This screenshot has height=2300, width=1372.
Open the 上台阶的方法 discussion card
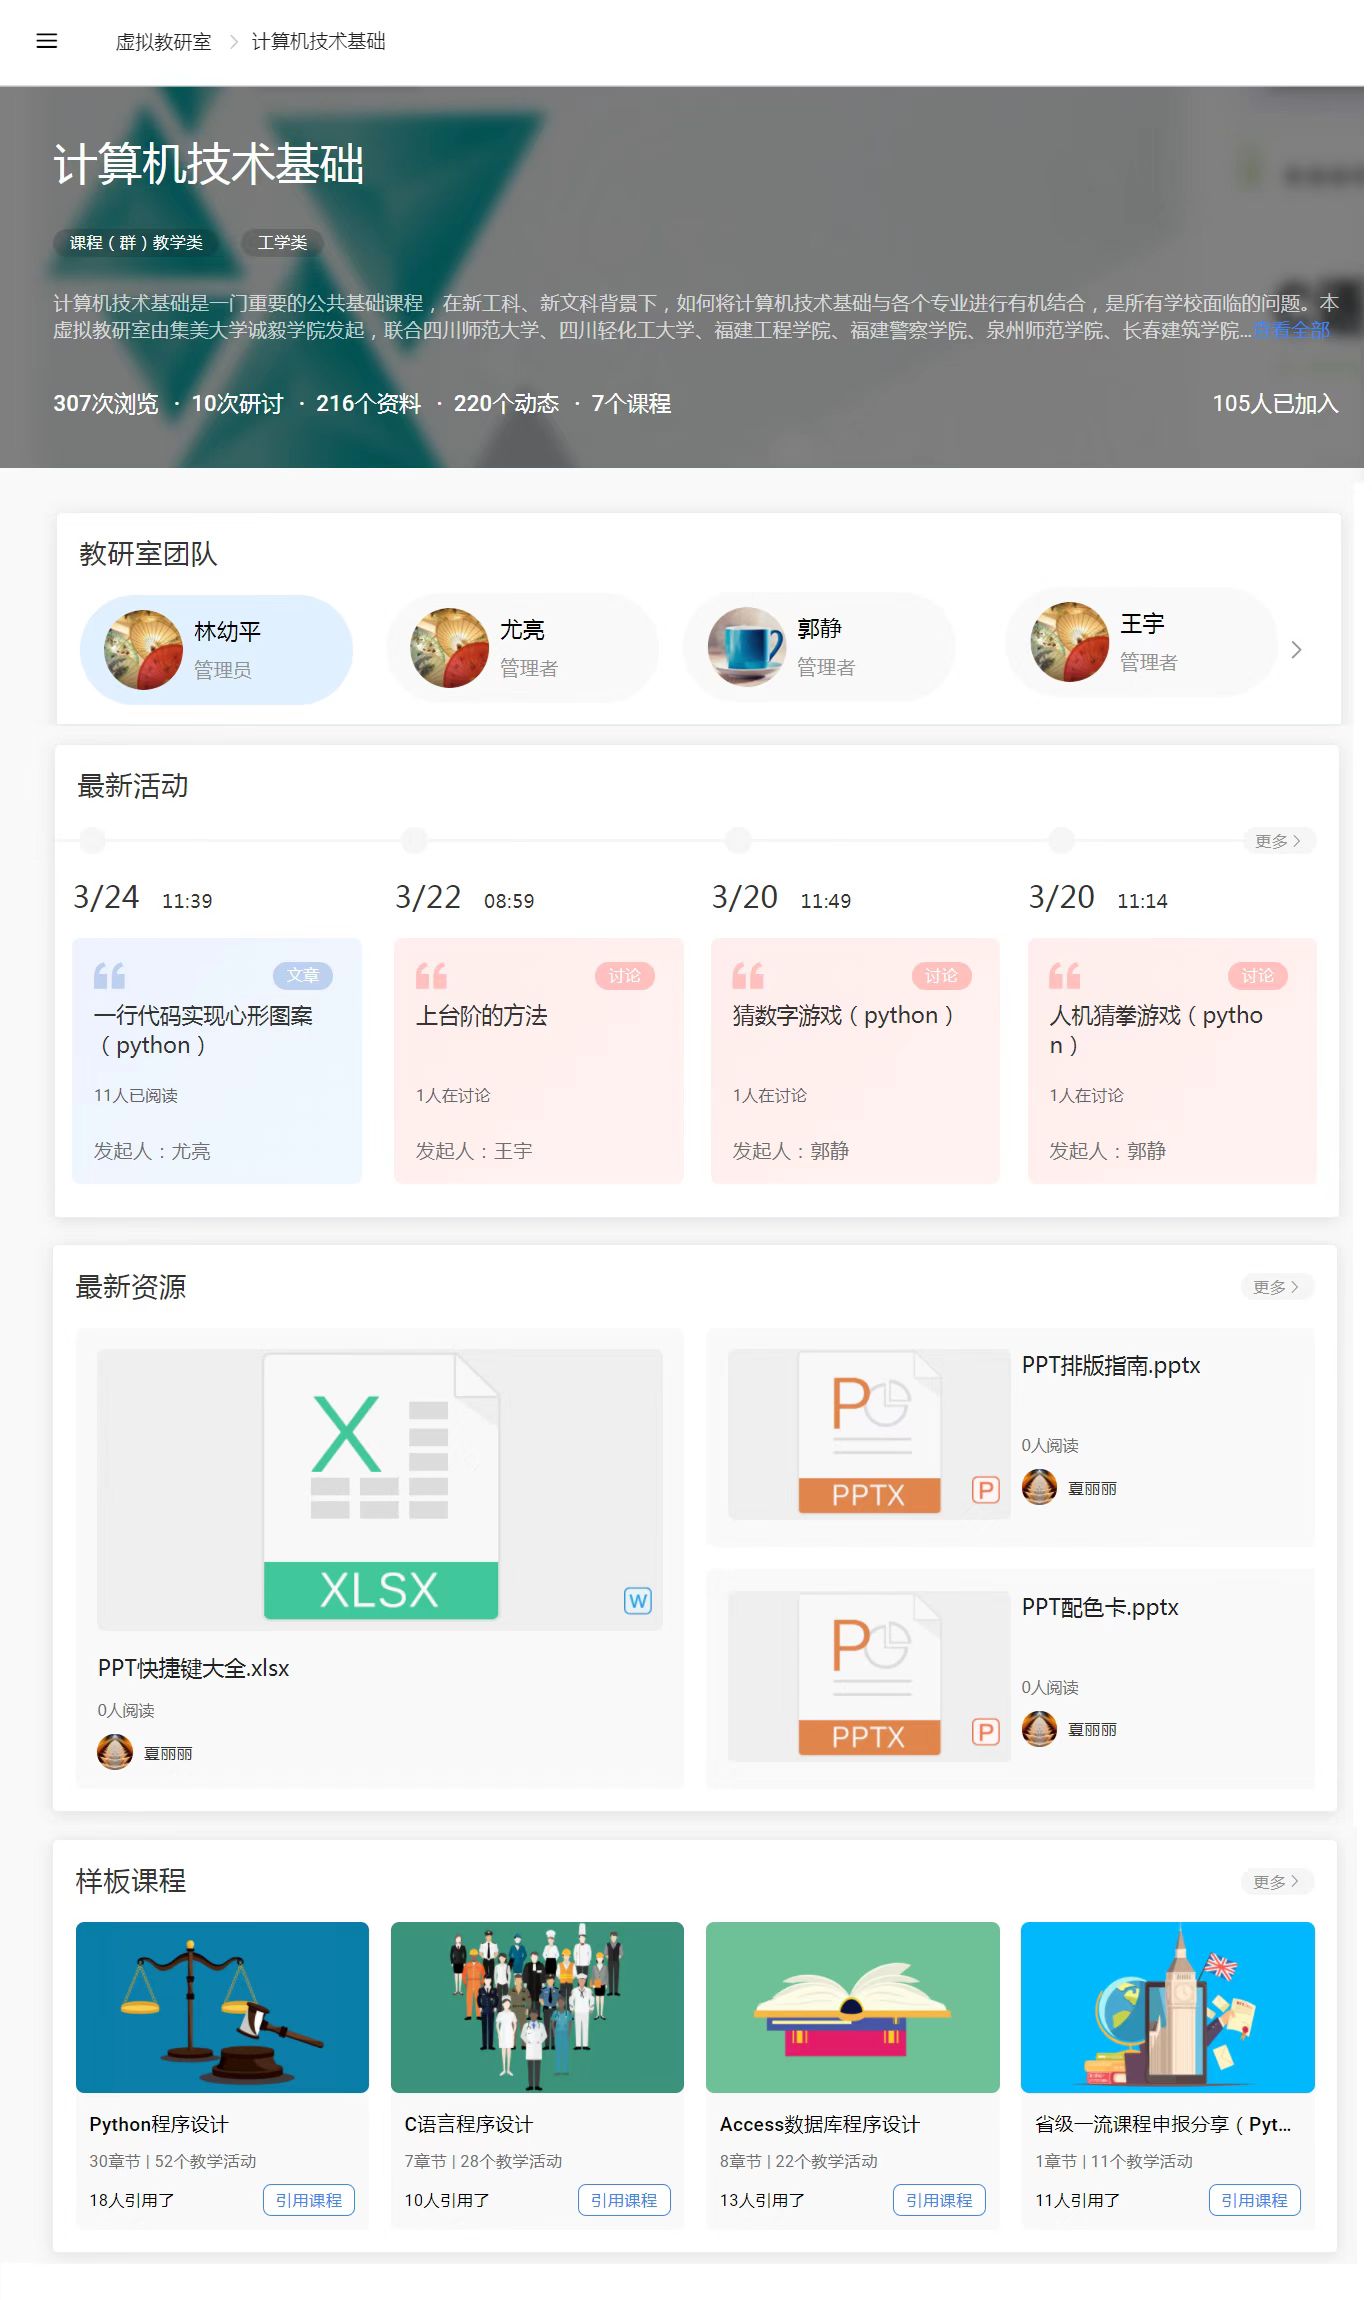tap(538, 1060)
